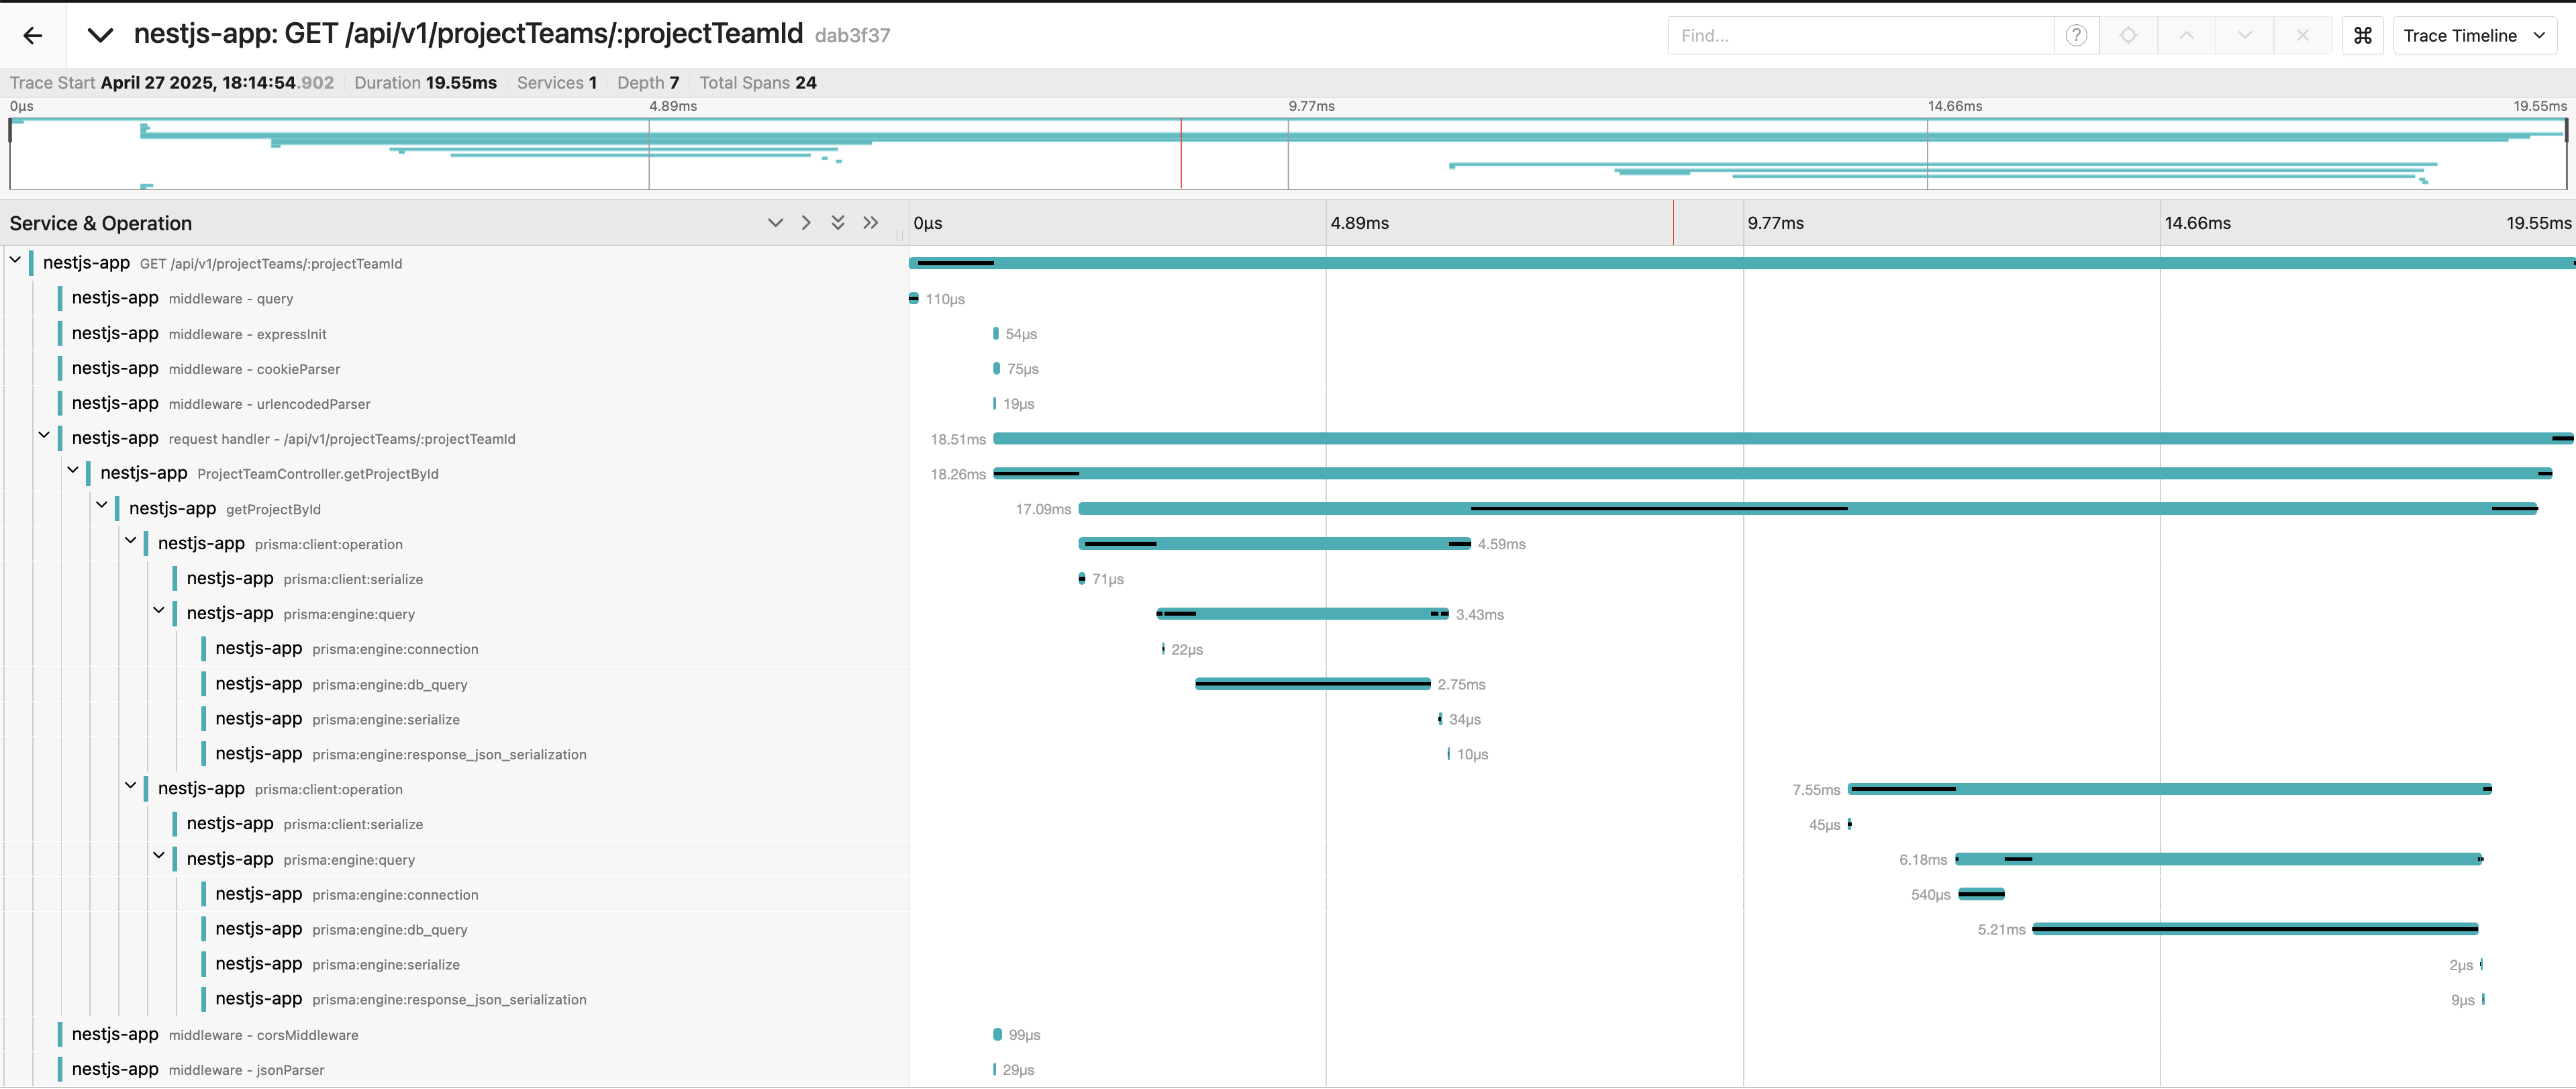Collapse ProjectTeamController.getProjectById span

click(73, 471)
